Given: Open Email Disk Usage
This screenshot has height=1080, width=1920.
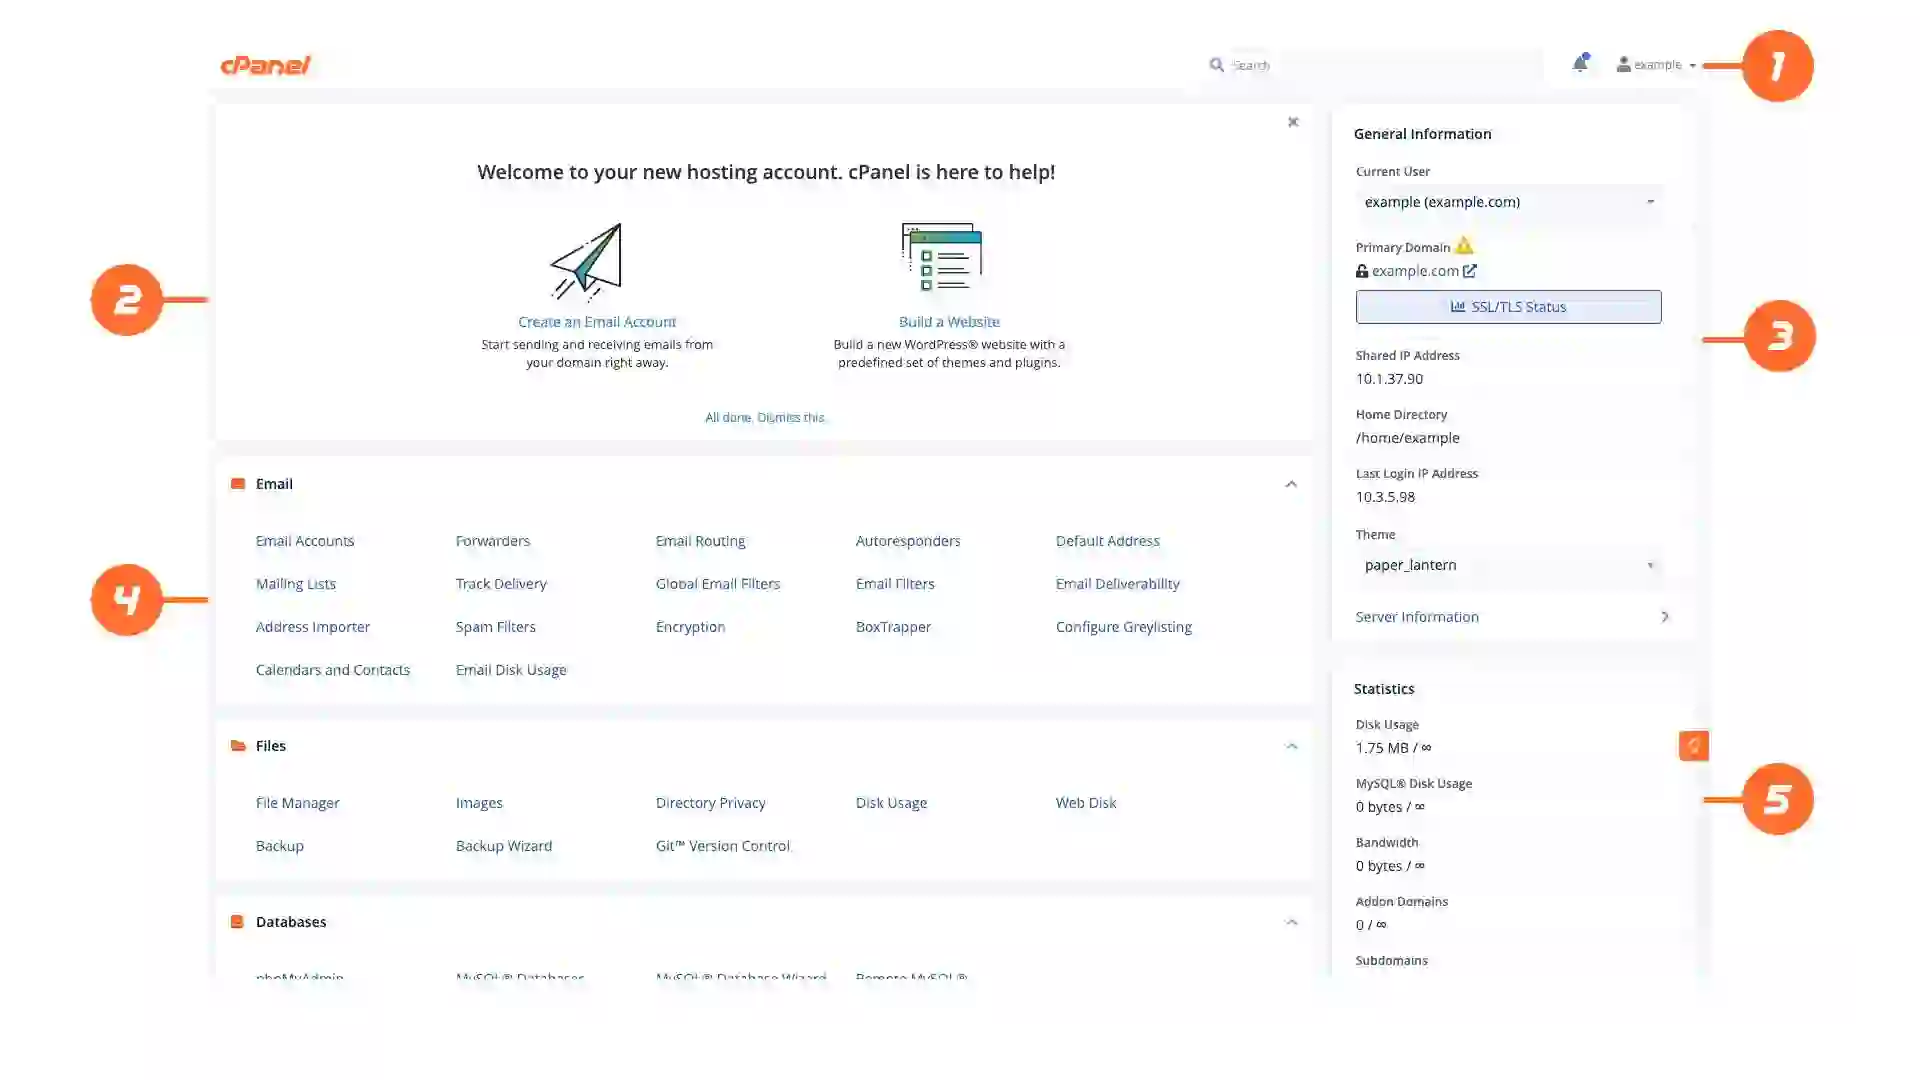Looking at the screenshot, I should click(511, 670).
